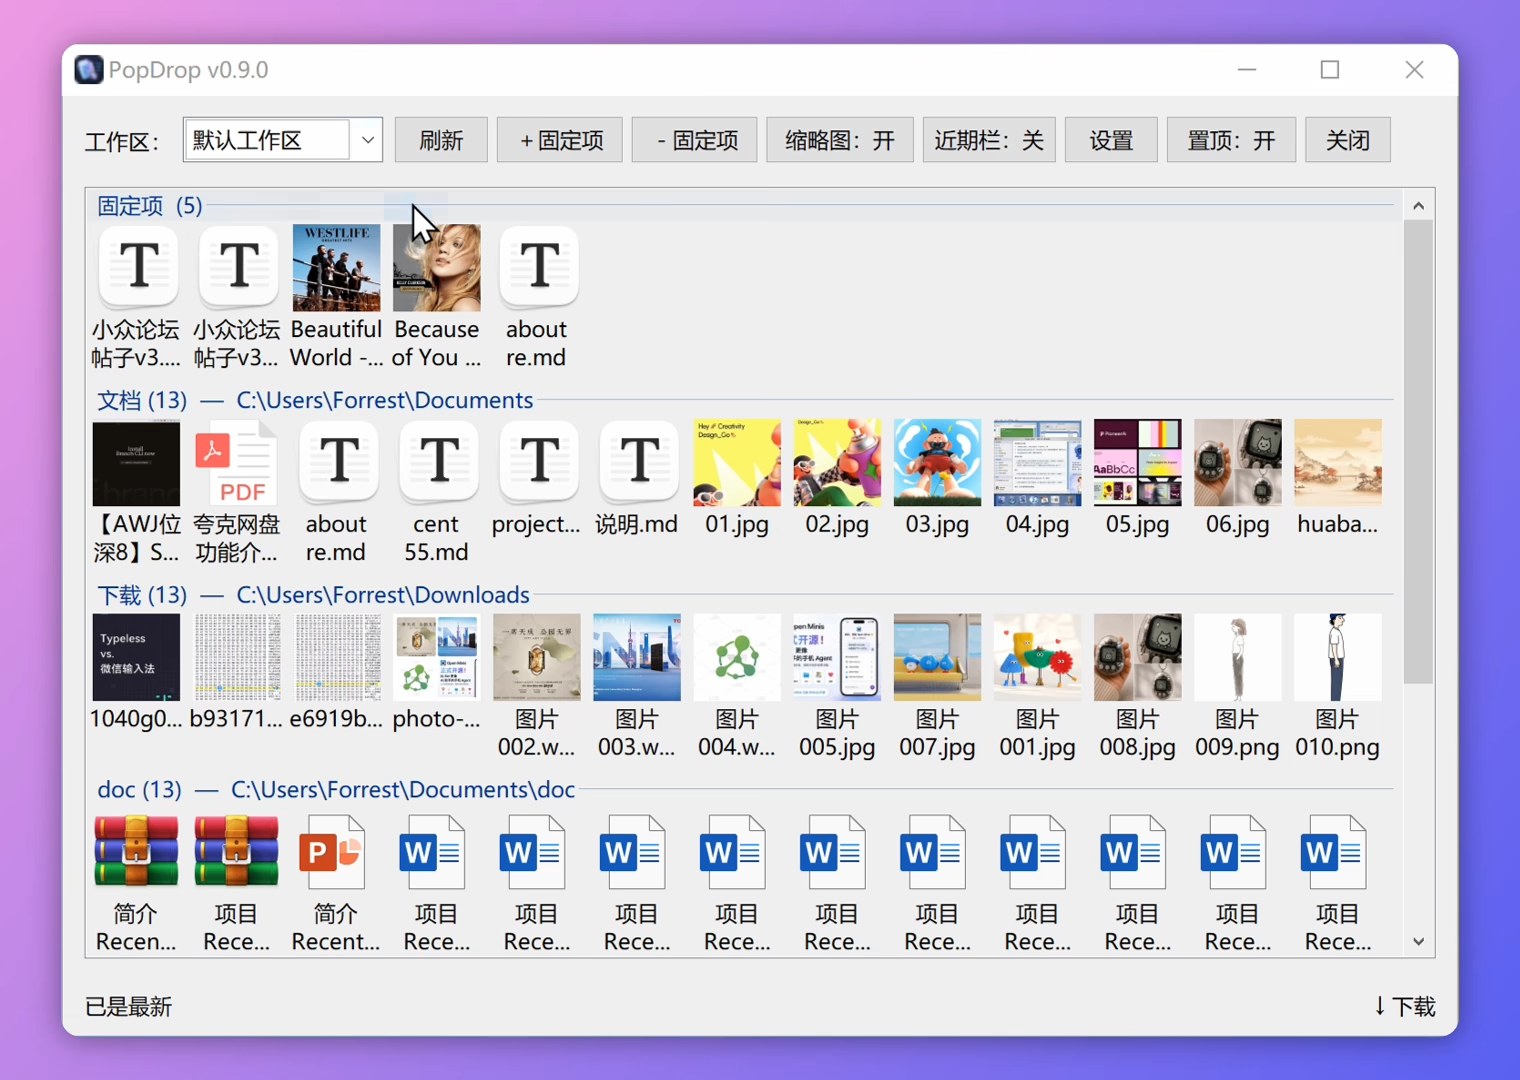The image size is (1520, 1080).
Task: Open the 图片 004.w... image thumbnail
Action: point(737,658)
